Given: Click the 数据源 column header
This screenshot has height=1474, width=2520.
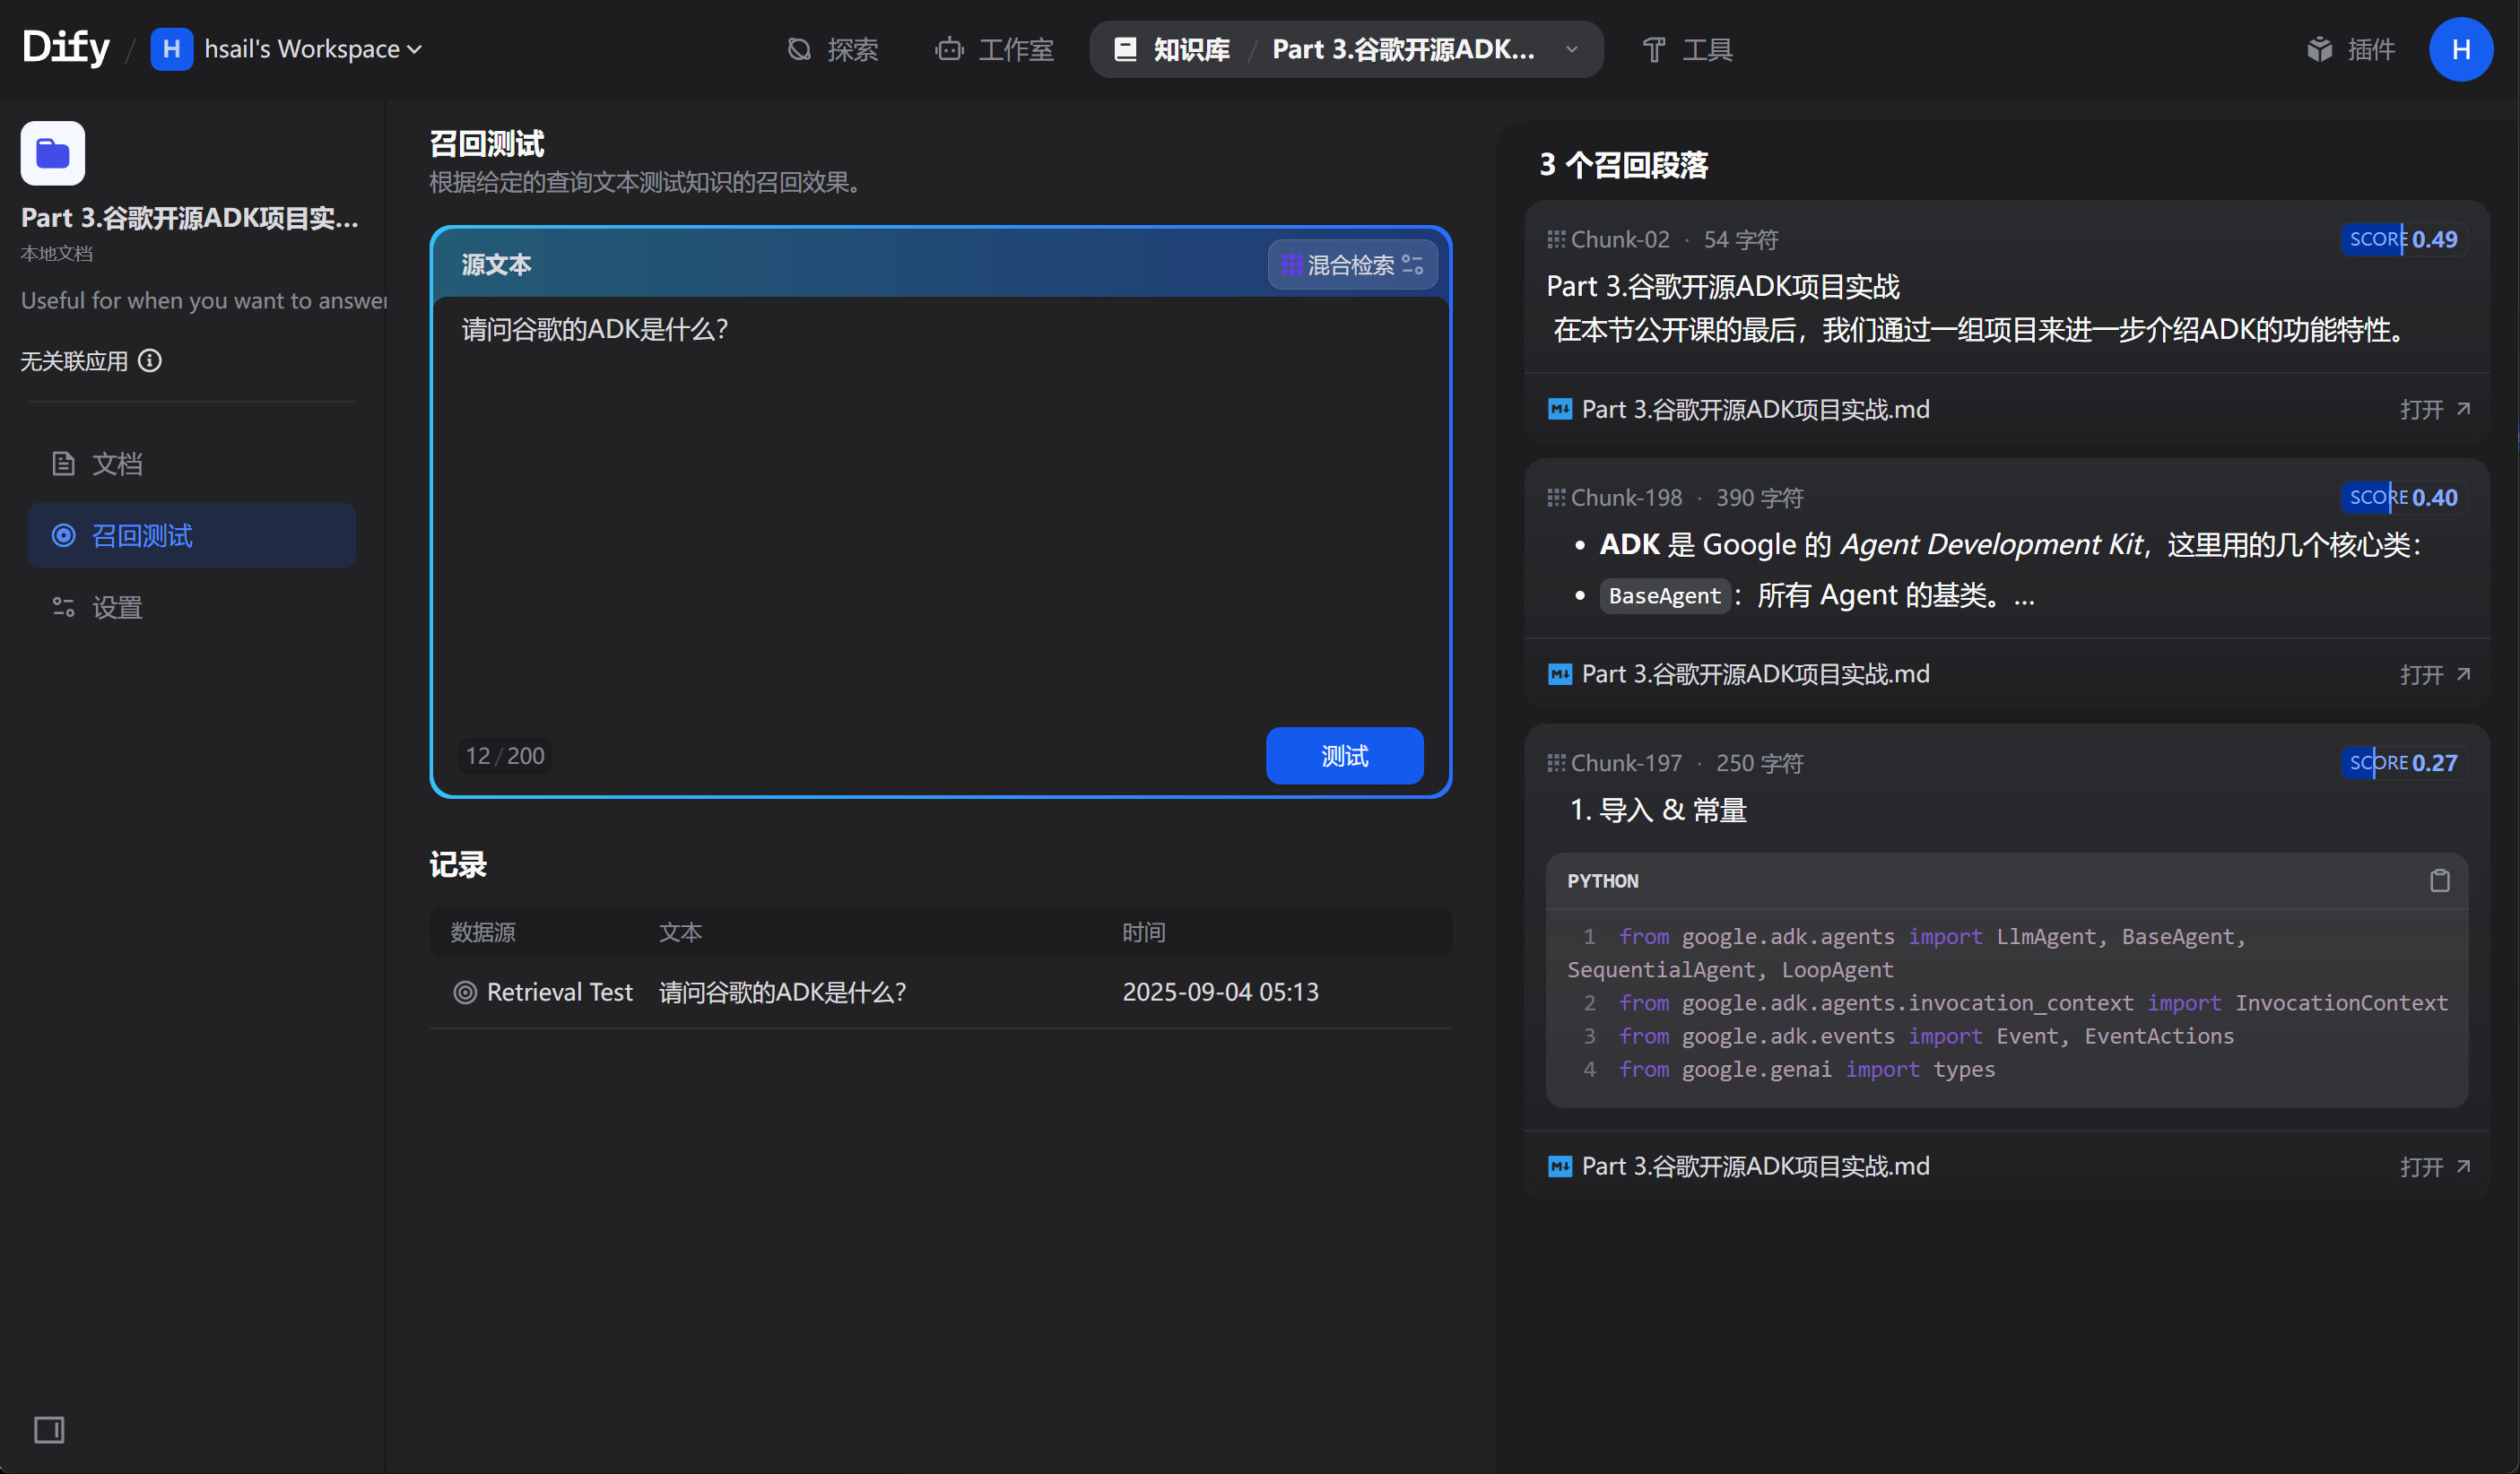Looking at the screenshot, I should point(483,932).
